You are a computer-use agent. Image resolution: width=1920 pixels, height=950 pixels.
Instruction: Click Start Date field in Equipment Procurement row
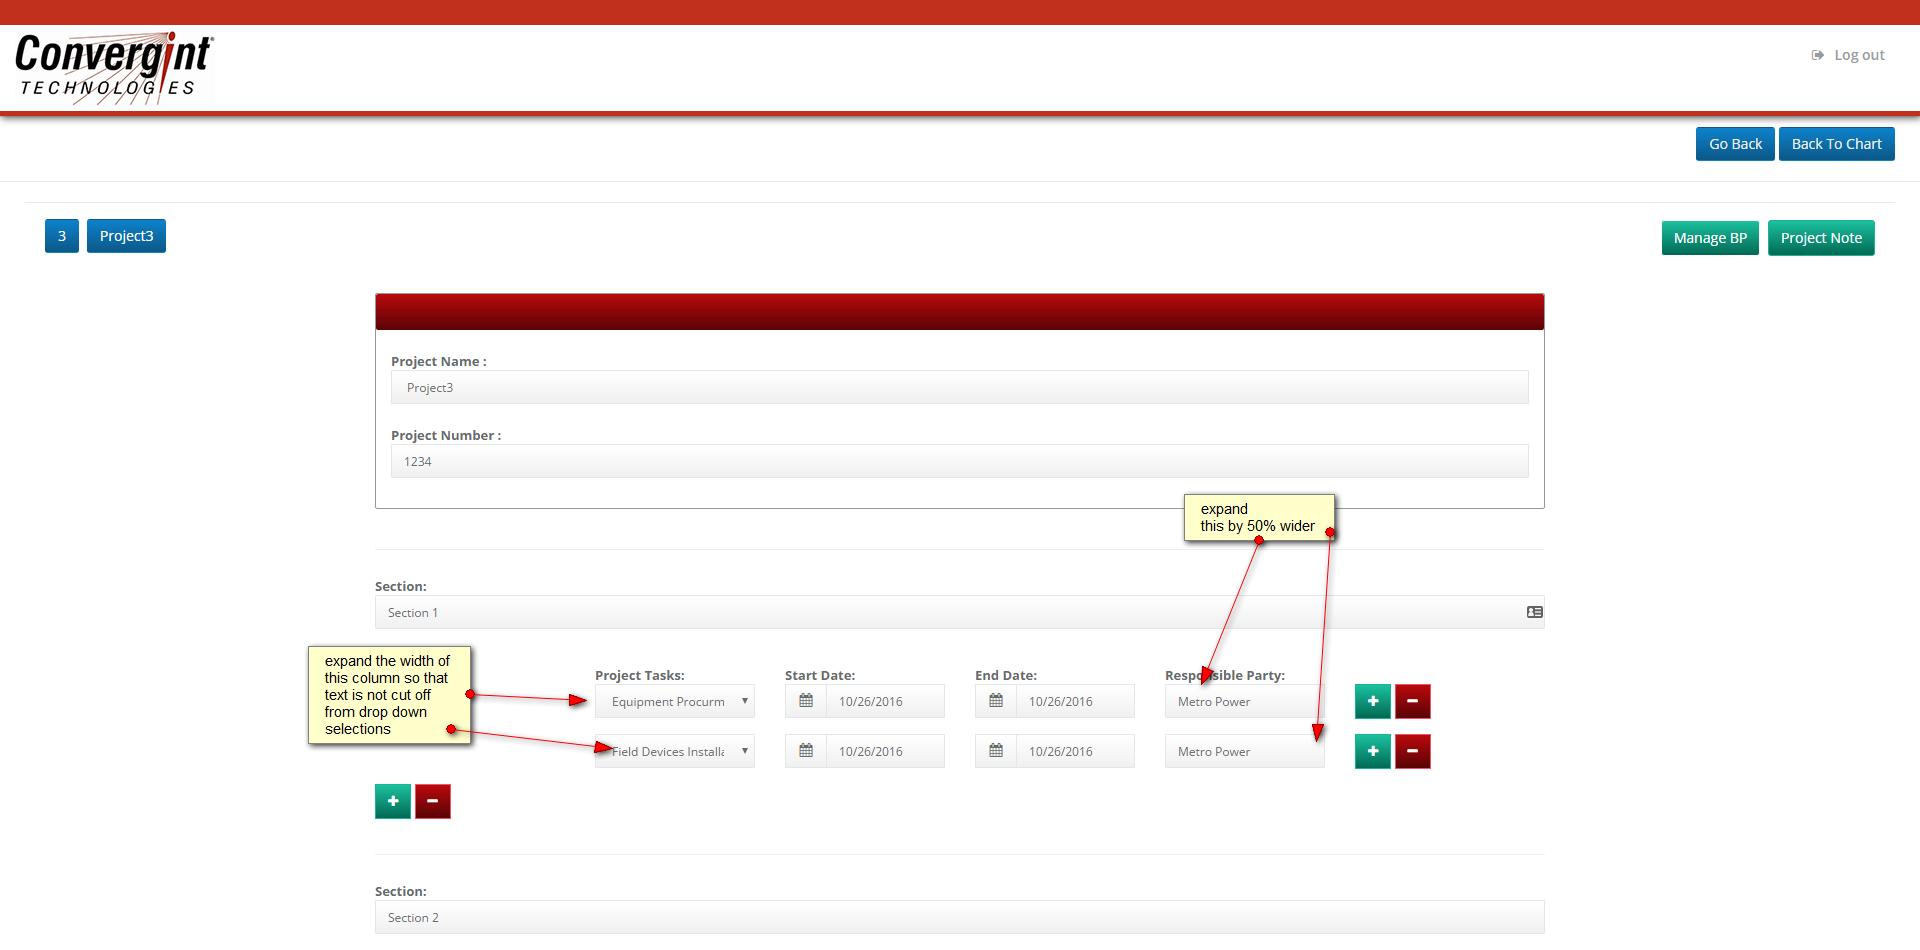click(885, 701)
